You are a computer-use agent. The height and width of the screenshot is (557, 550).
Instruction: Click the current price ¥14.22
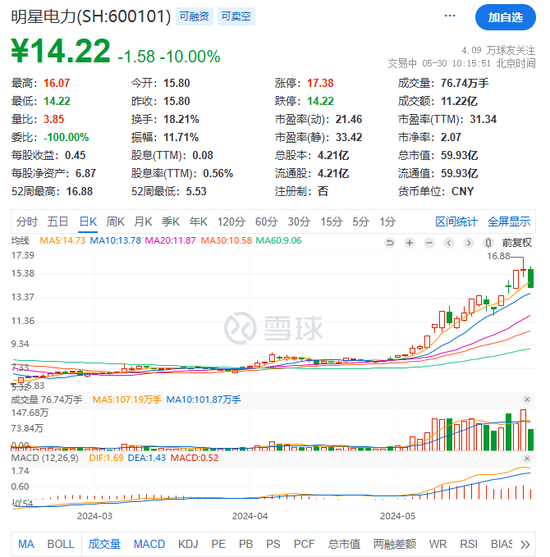(61, 51)
